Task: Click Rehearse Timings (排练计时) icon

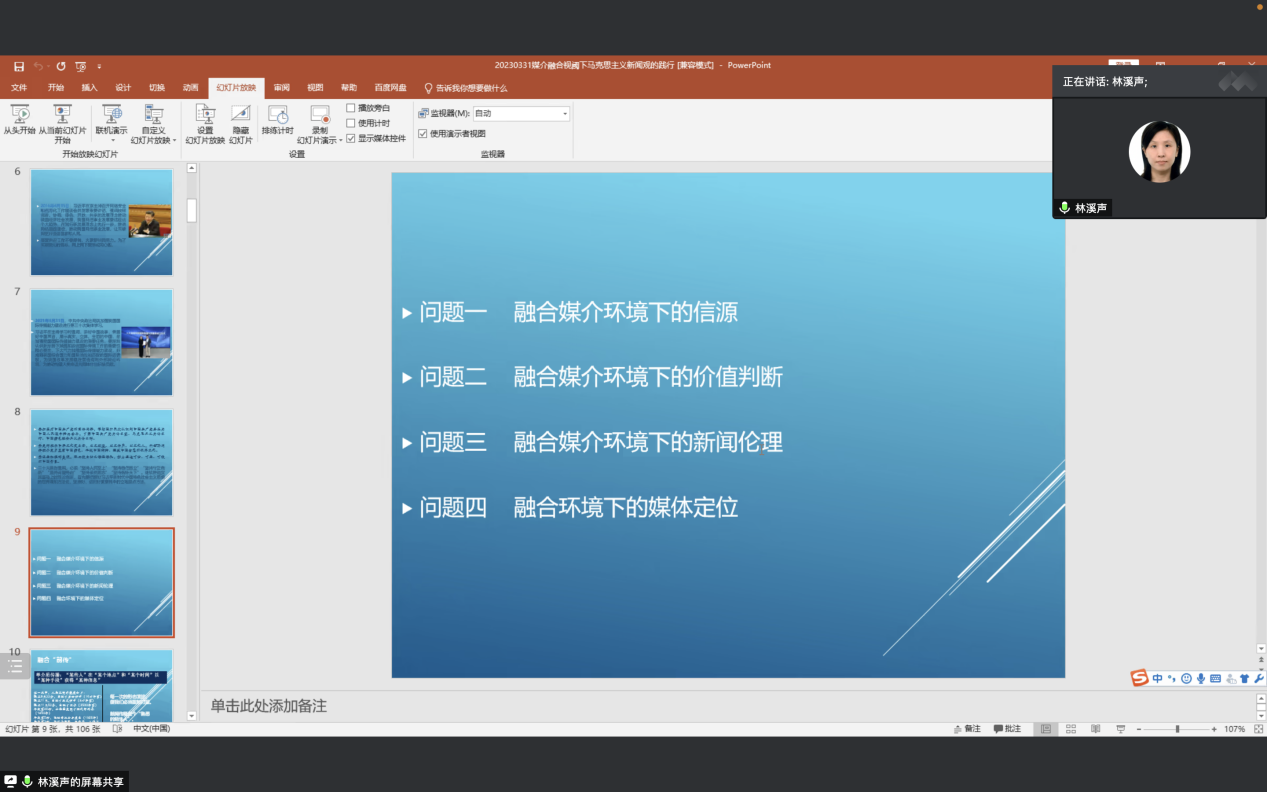Action: [x=277, y=115]
